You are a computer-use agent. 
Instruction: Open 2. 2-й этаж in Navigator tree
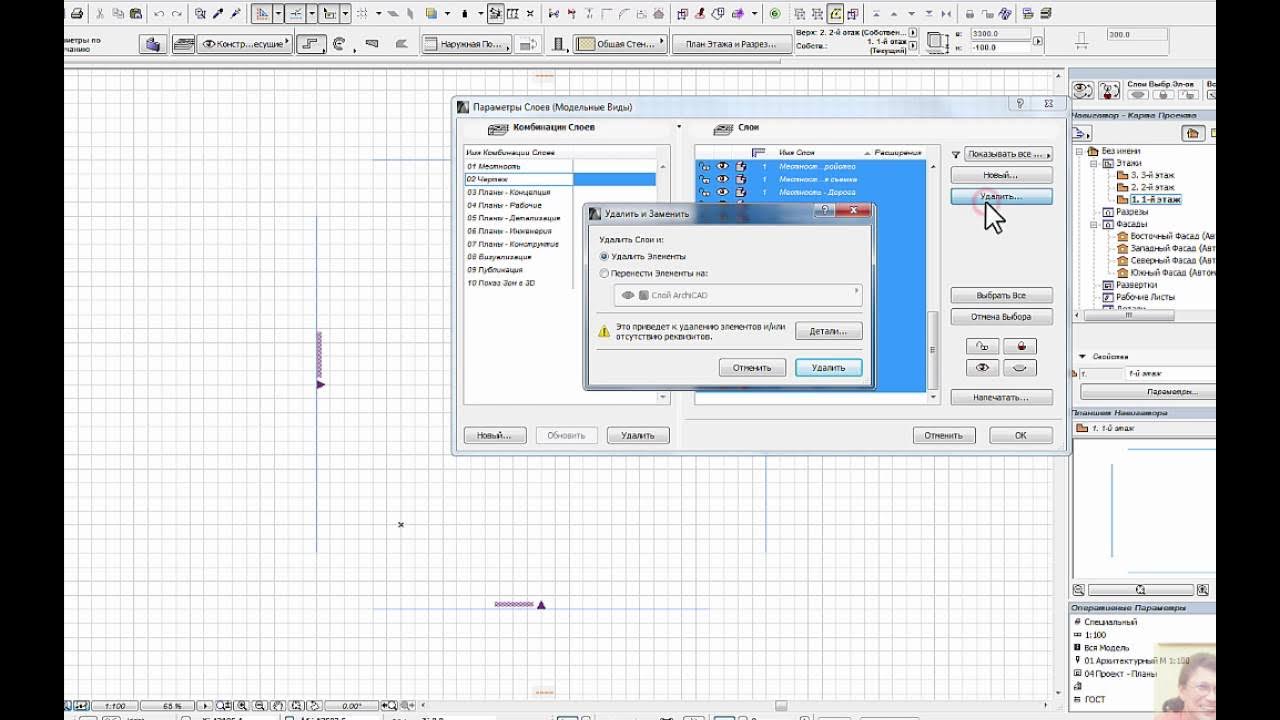click(1153, 187)
